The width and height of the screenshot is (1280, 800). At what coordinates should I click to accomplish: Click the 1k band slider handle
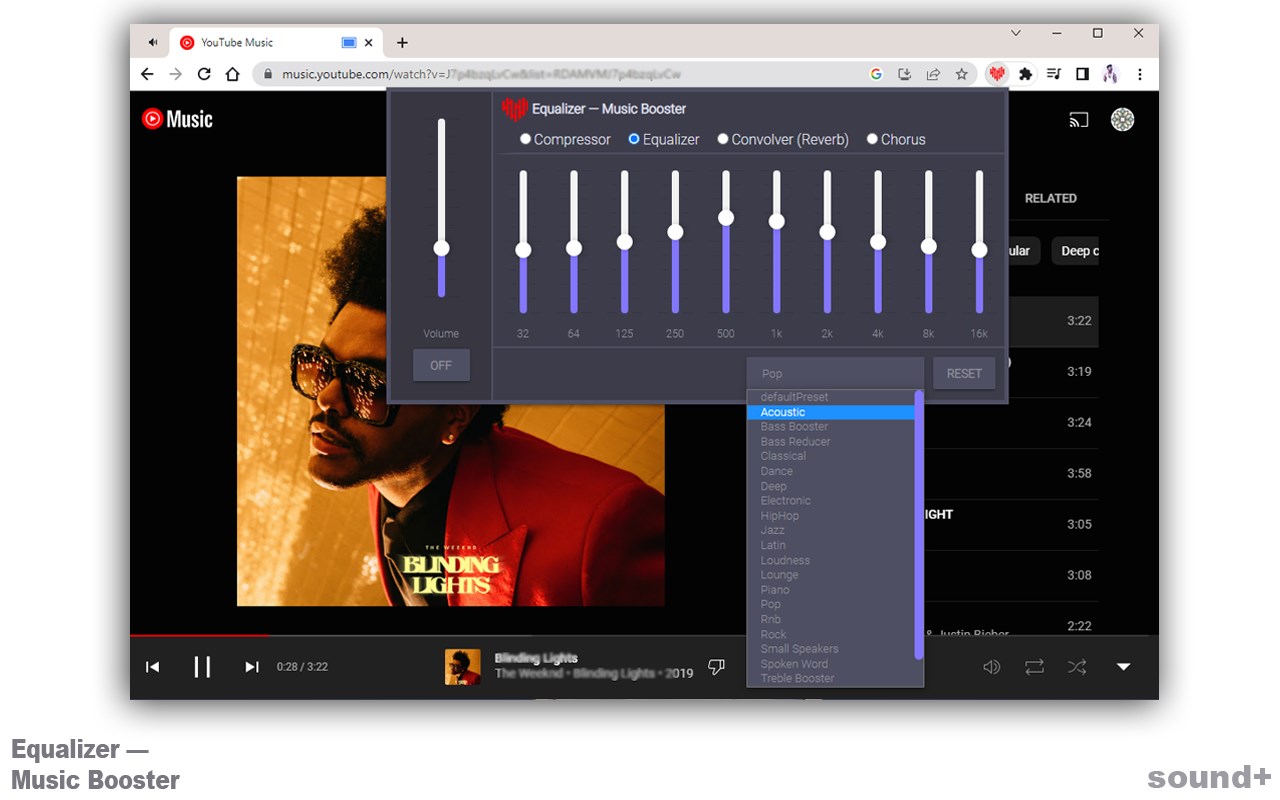pyautogui.click(x=776, y=222)
